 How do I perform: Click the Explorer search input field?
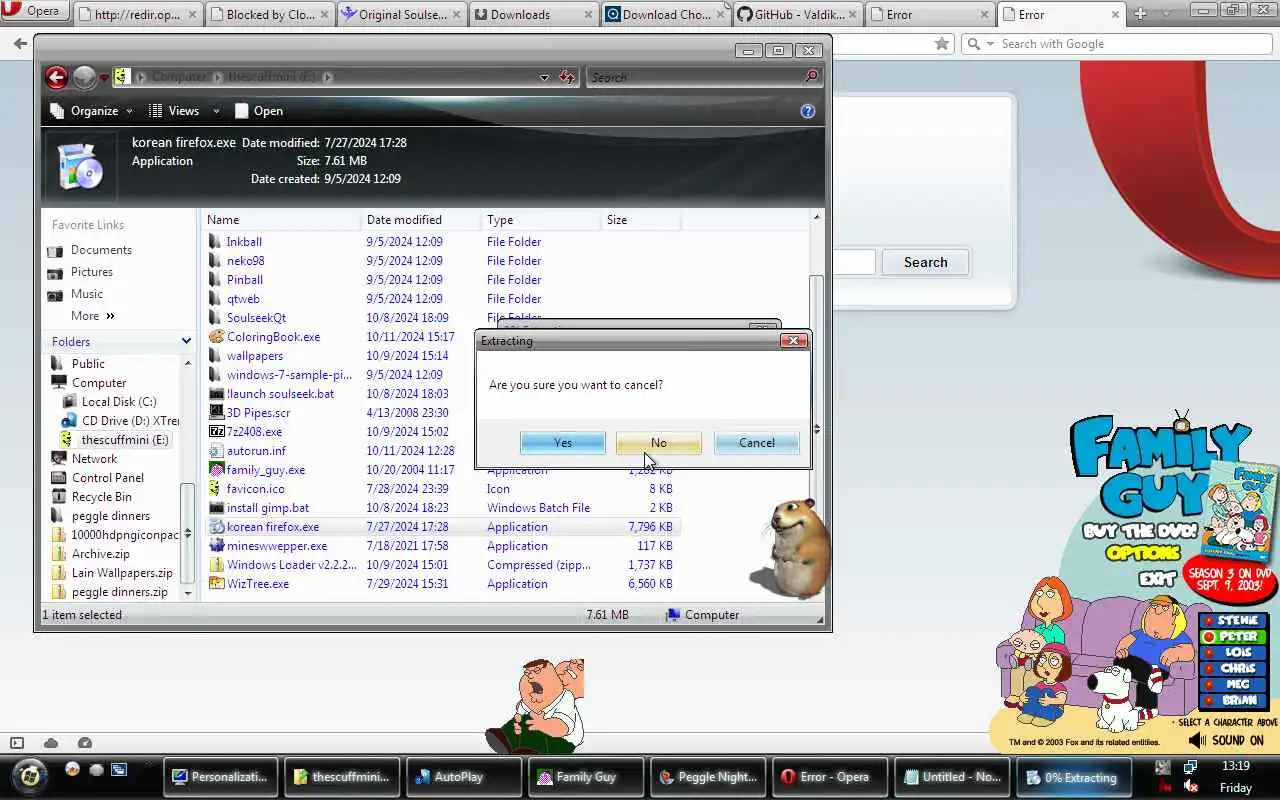click(x=695, y=77)
